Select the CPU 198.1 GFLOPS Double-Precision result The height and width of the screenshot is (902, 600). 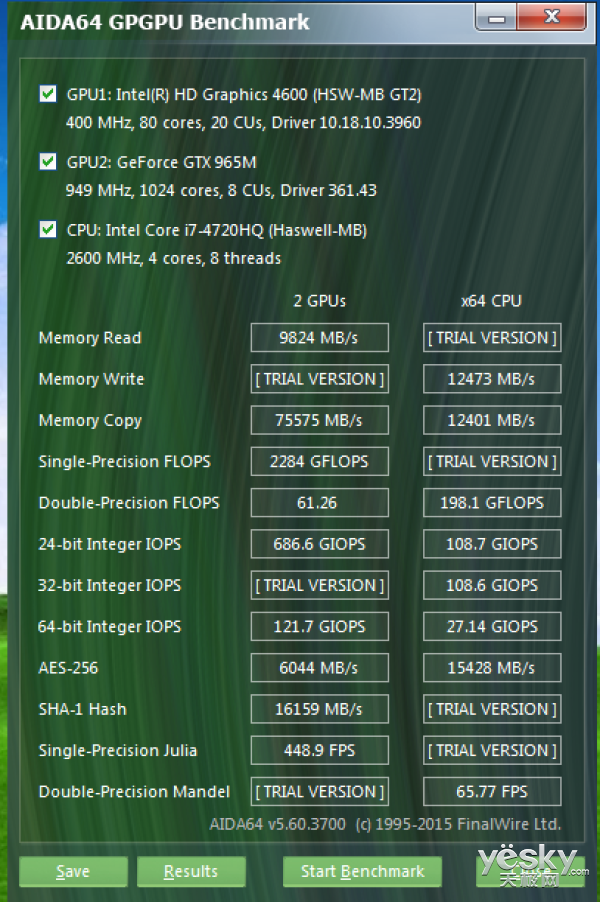(x=491, y=503)
